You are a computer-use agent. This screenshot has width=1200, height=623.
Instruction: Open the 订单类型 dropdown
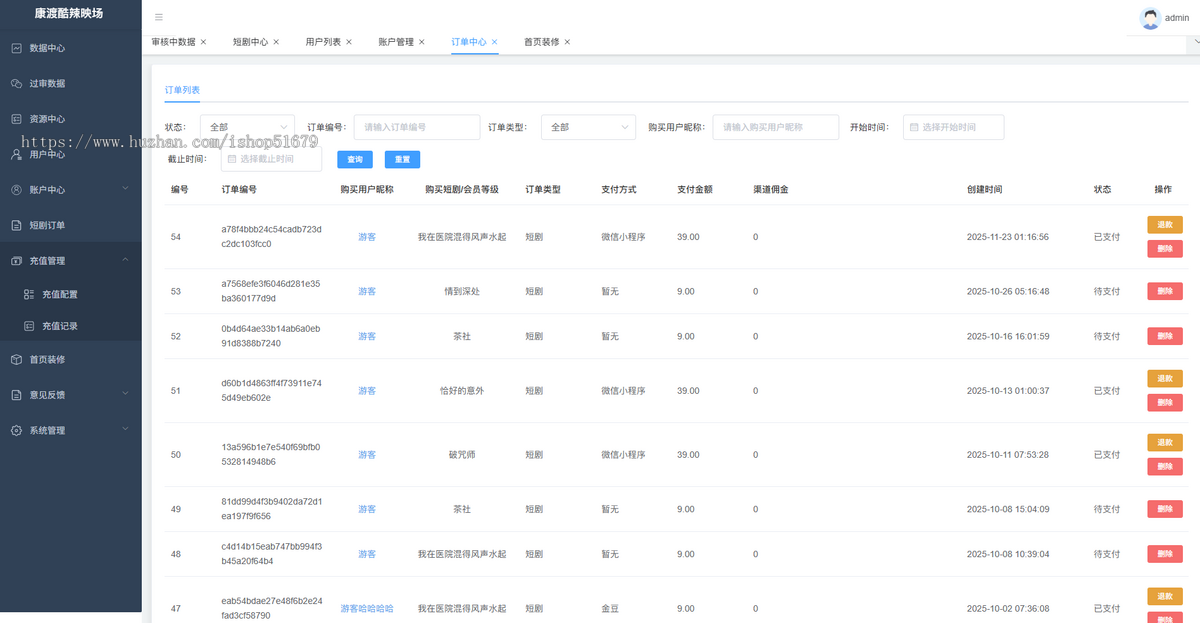tap(588, 127)
